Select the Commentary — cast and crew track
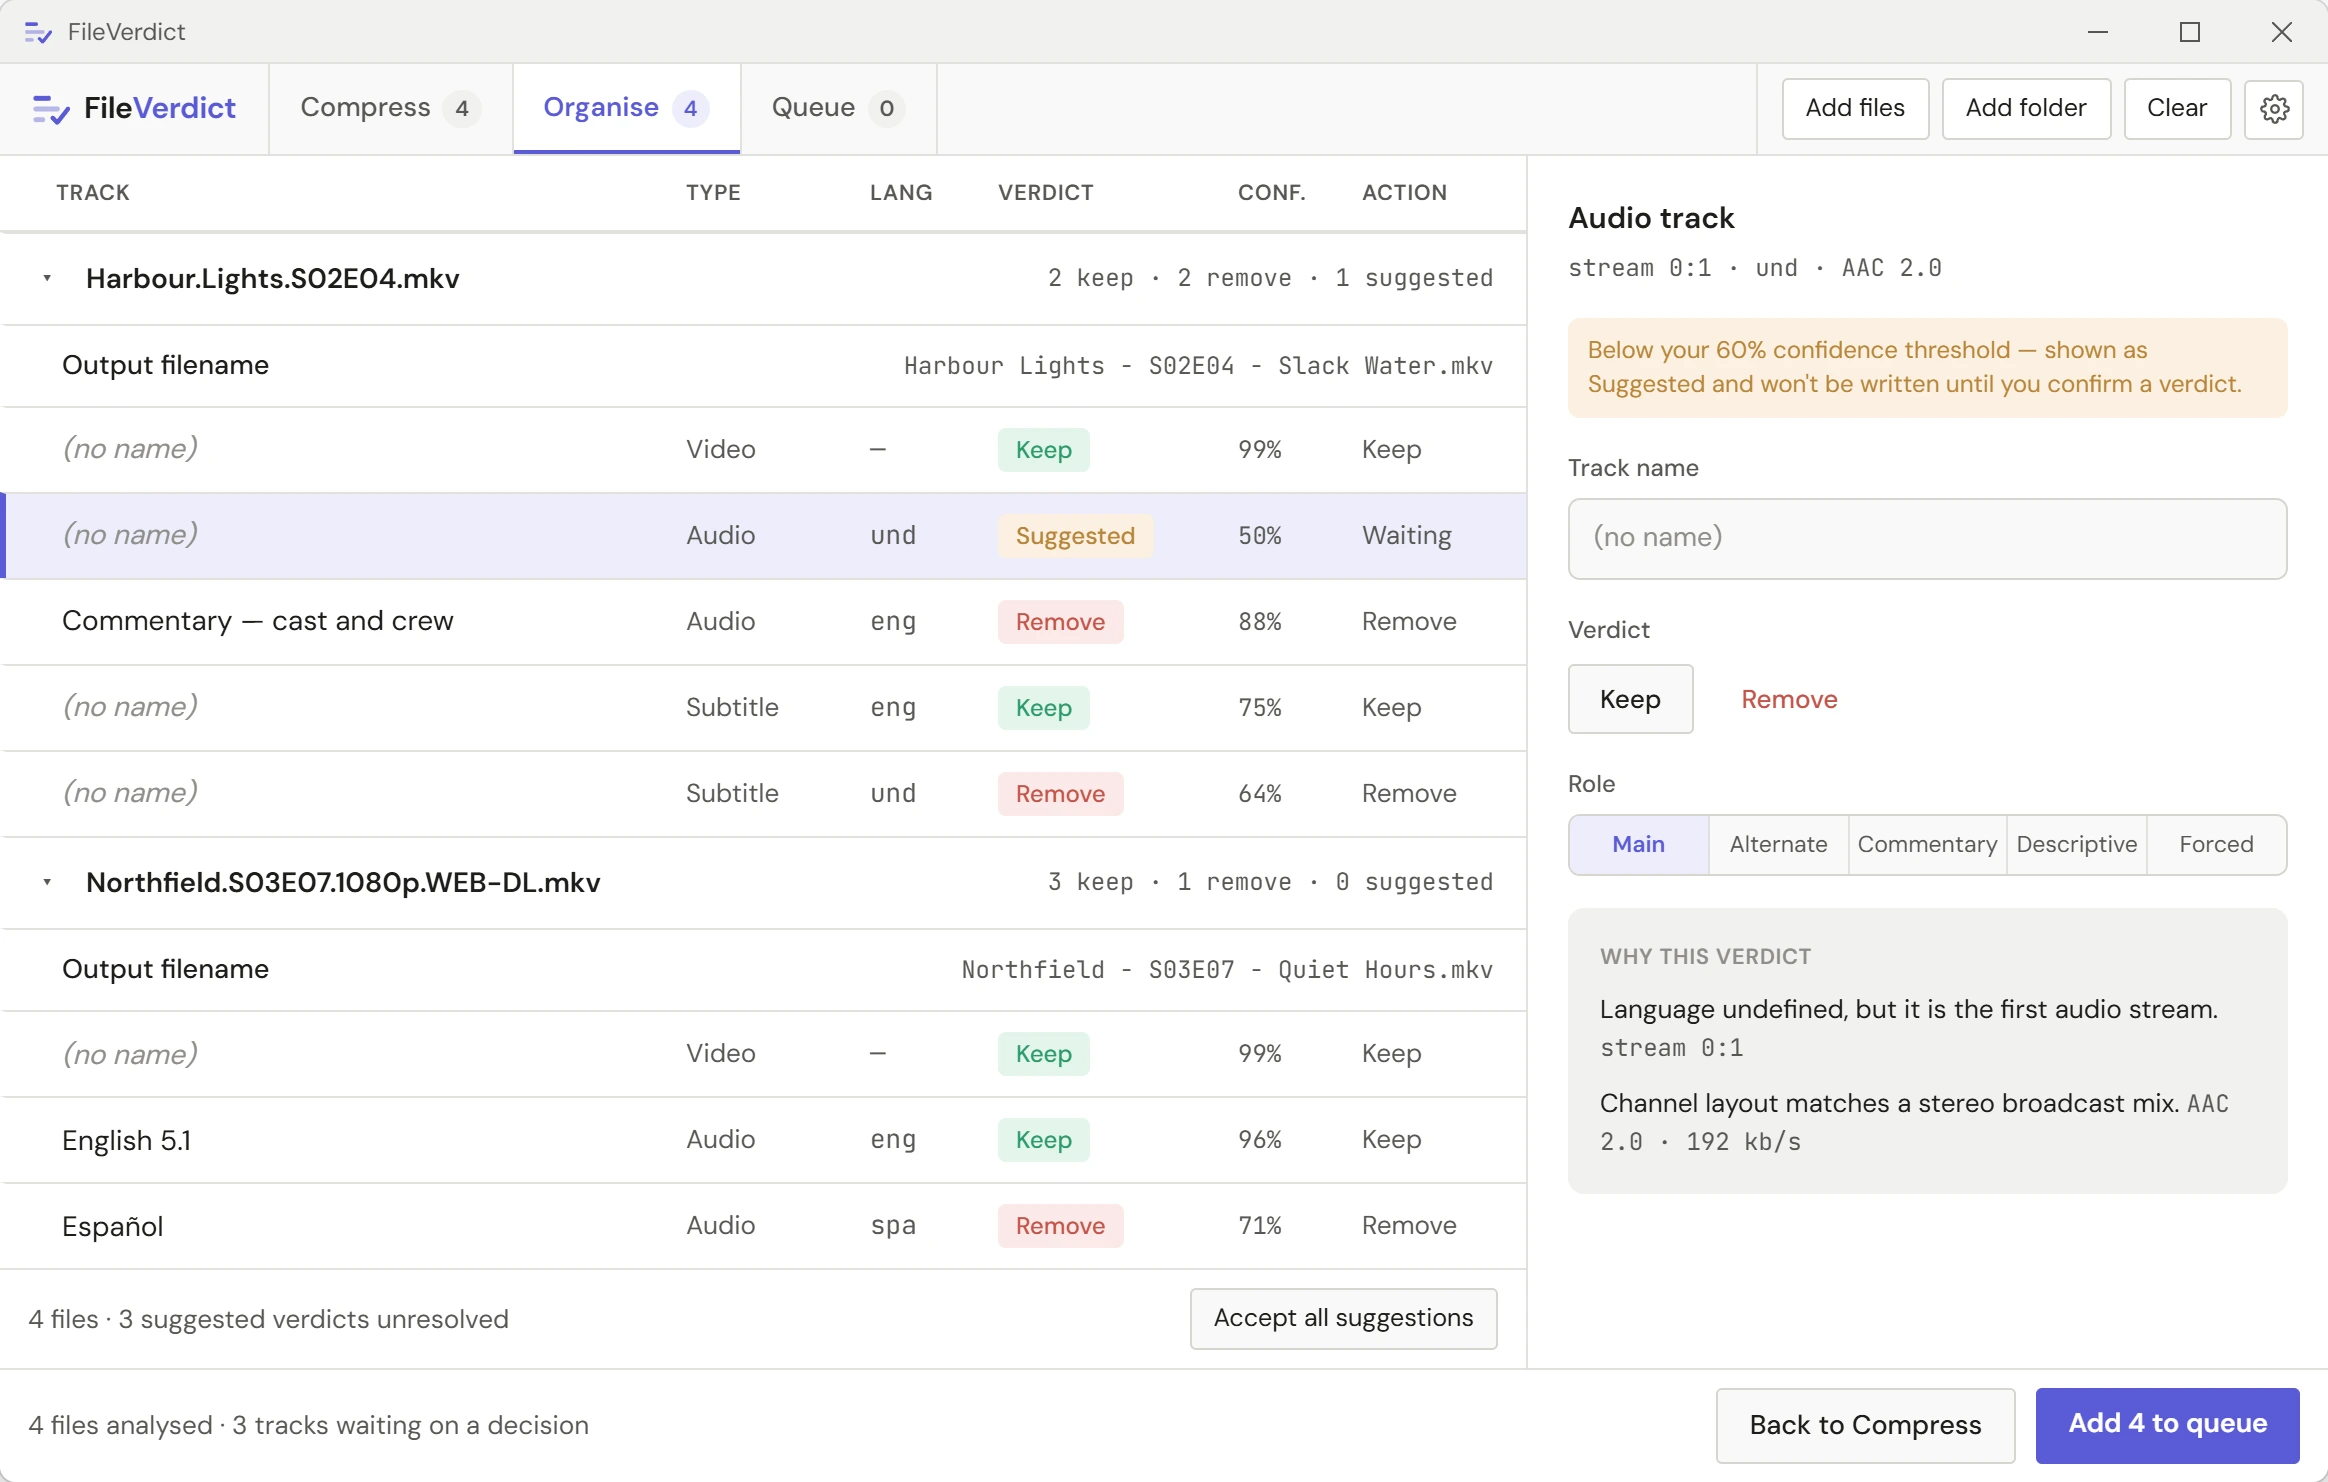 point(763,621)
